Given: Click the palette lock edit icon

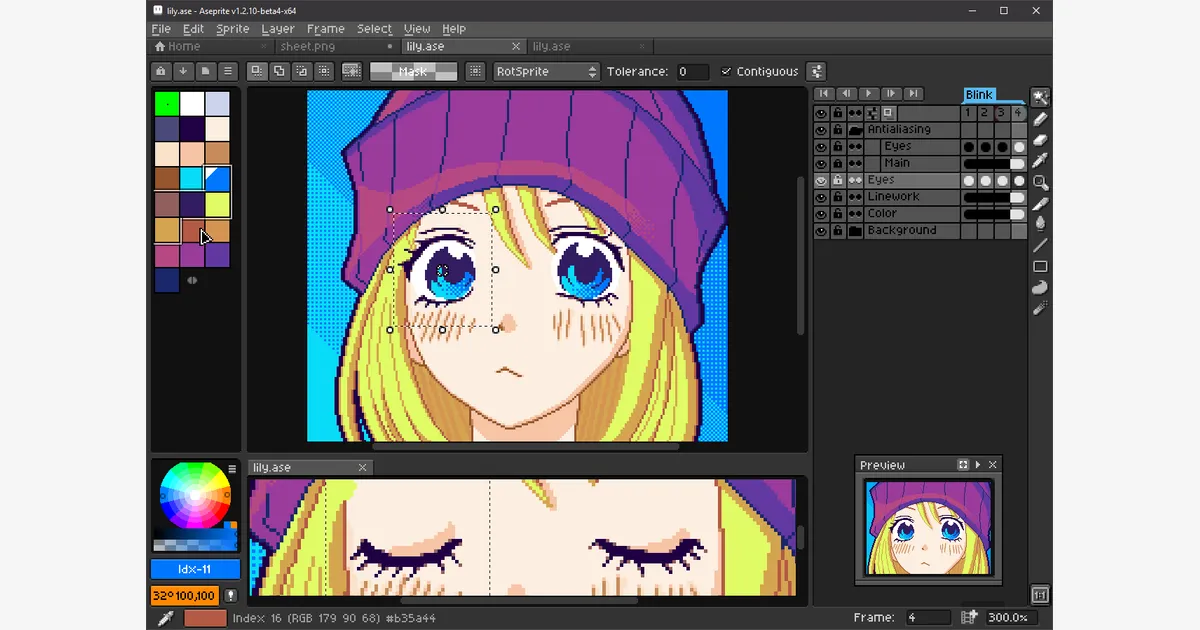Looking at the screenshot, I should coord(160,71).
